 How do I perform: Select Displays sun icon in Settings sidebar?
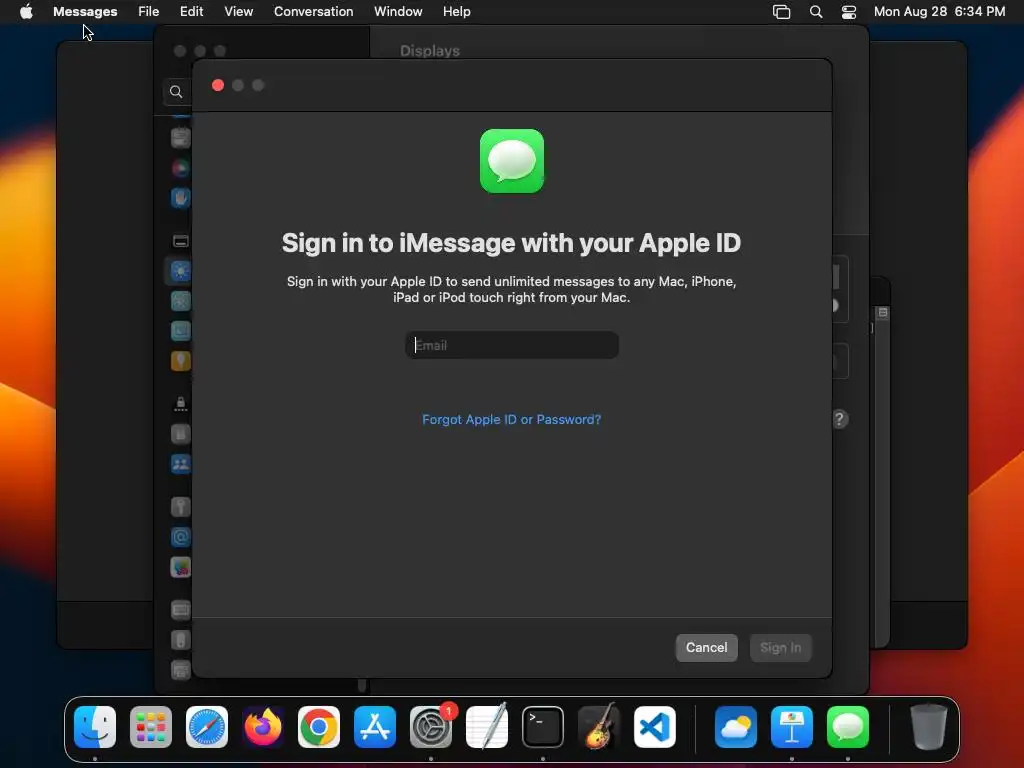pyautogui.click(x=181, y=270)
